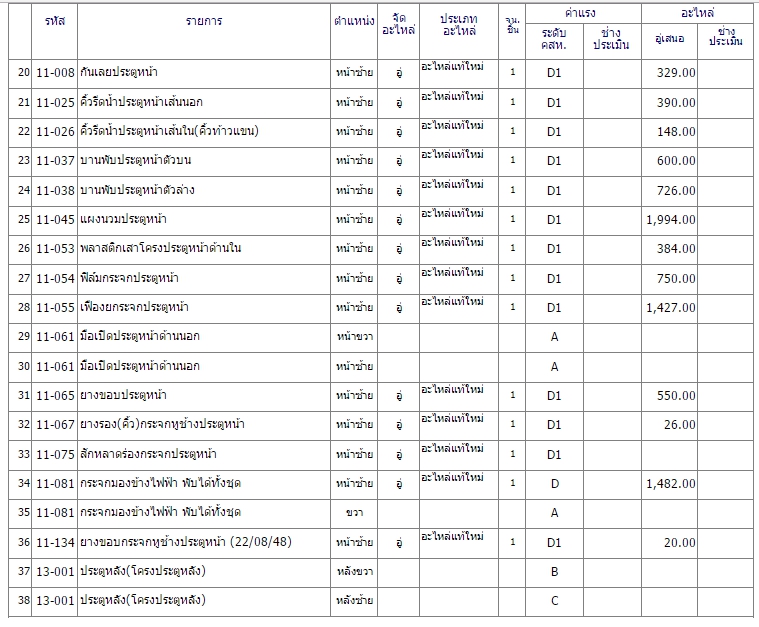Click row number 20

(24, 73)
